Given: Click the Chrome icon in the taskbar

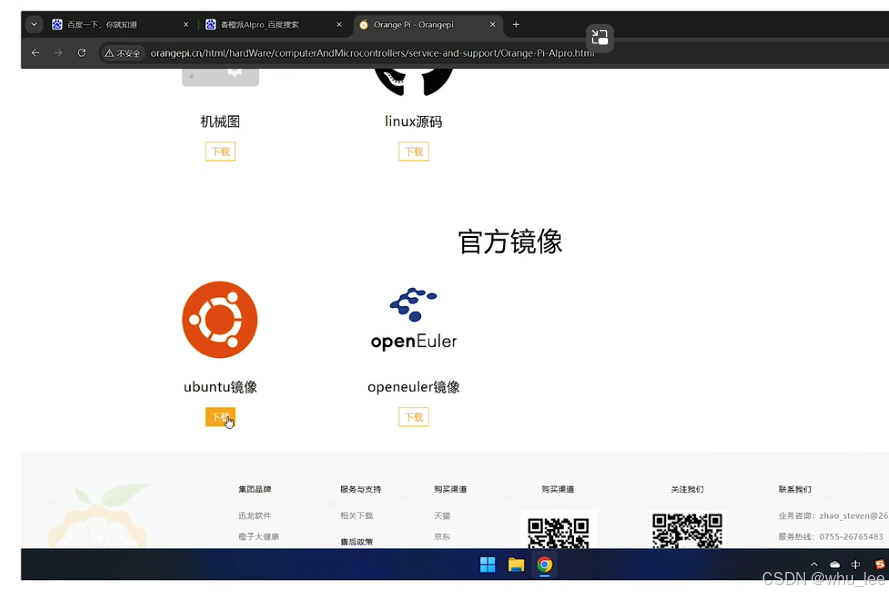Looking at the screenshot, I should pyautogui.click(x=545, y=565).
